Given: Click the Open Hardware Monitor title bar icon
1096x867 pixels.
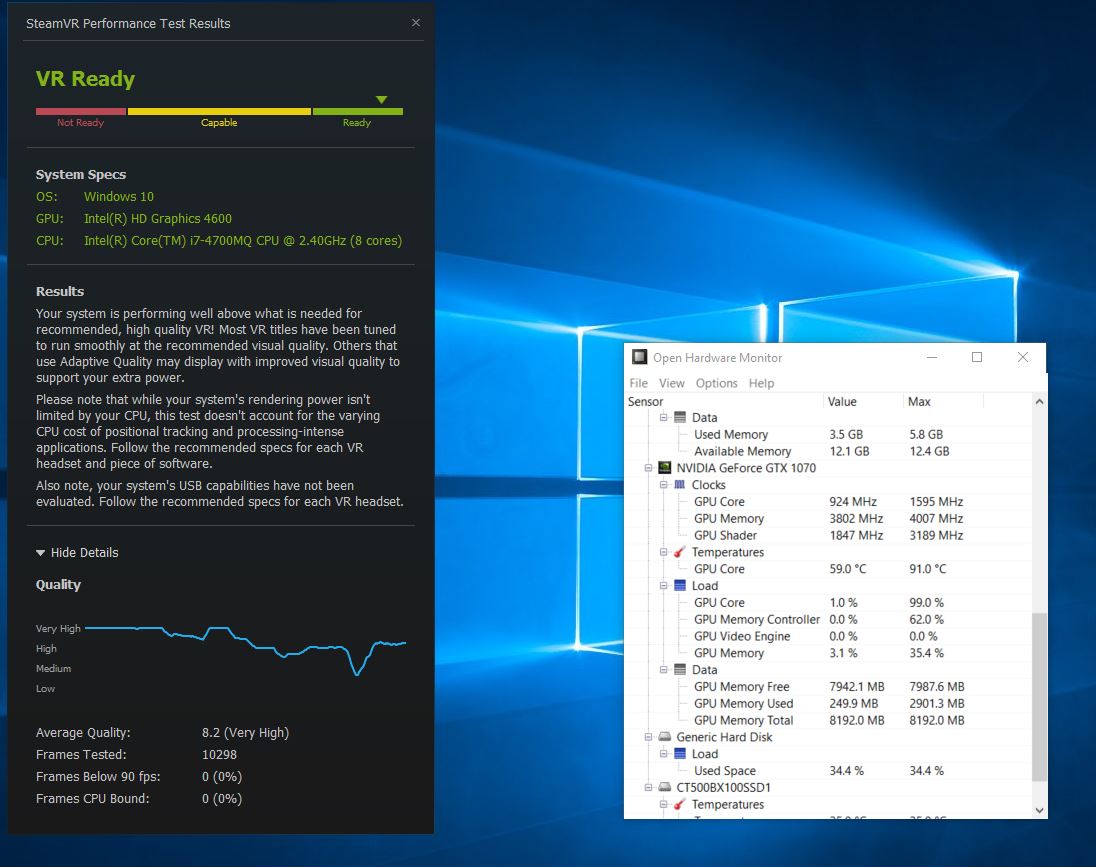Looking at the screenshot, I should 639,357.
